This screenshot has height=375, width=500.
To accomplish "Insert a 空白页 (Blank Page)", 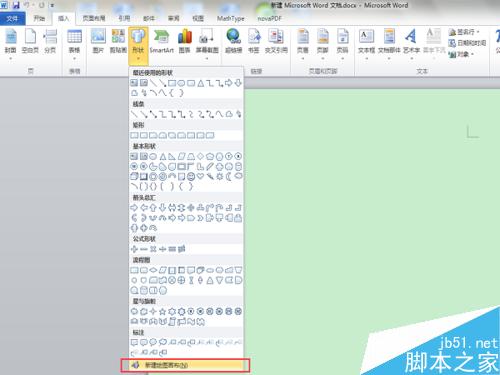I will 30,41.
